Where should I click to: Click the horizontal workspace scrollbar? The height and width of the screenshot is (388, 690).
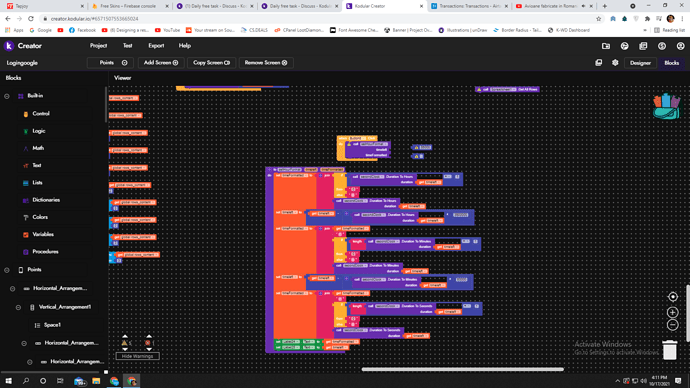(462, 369)
